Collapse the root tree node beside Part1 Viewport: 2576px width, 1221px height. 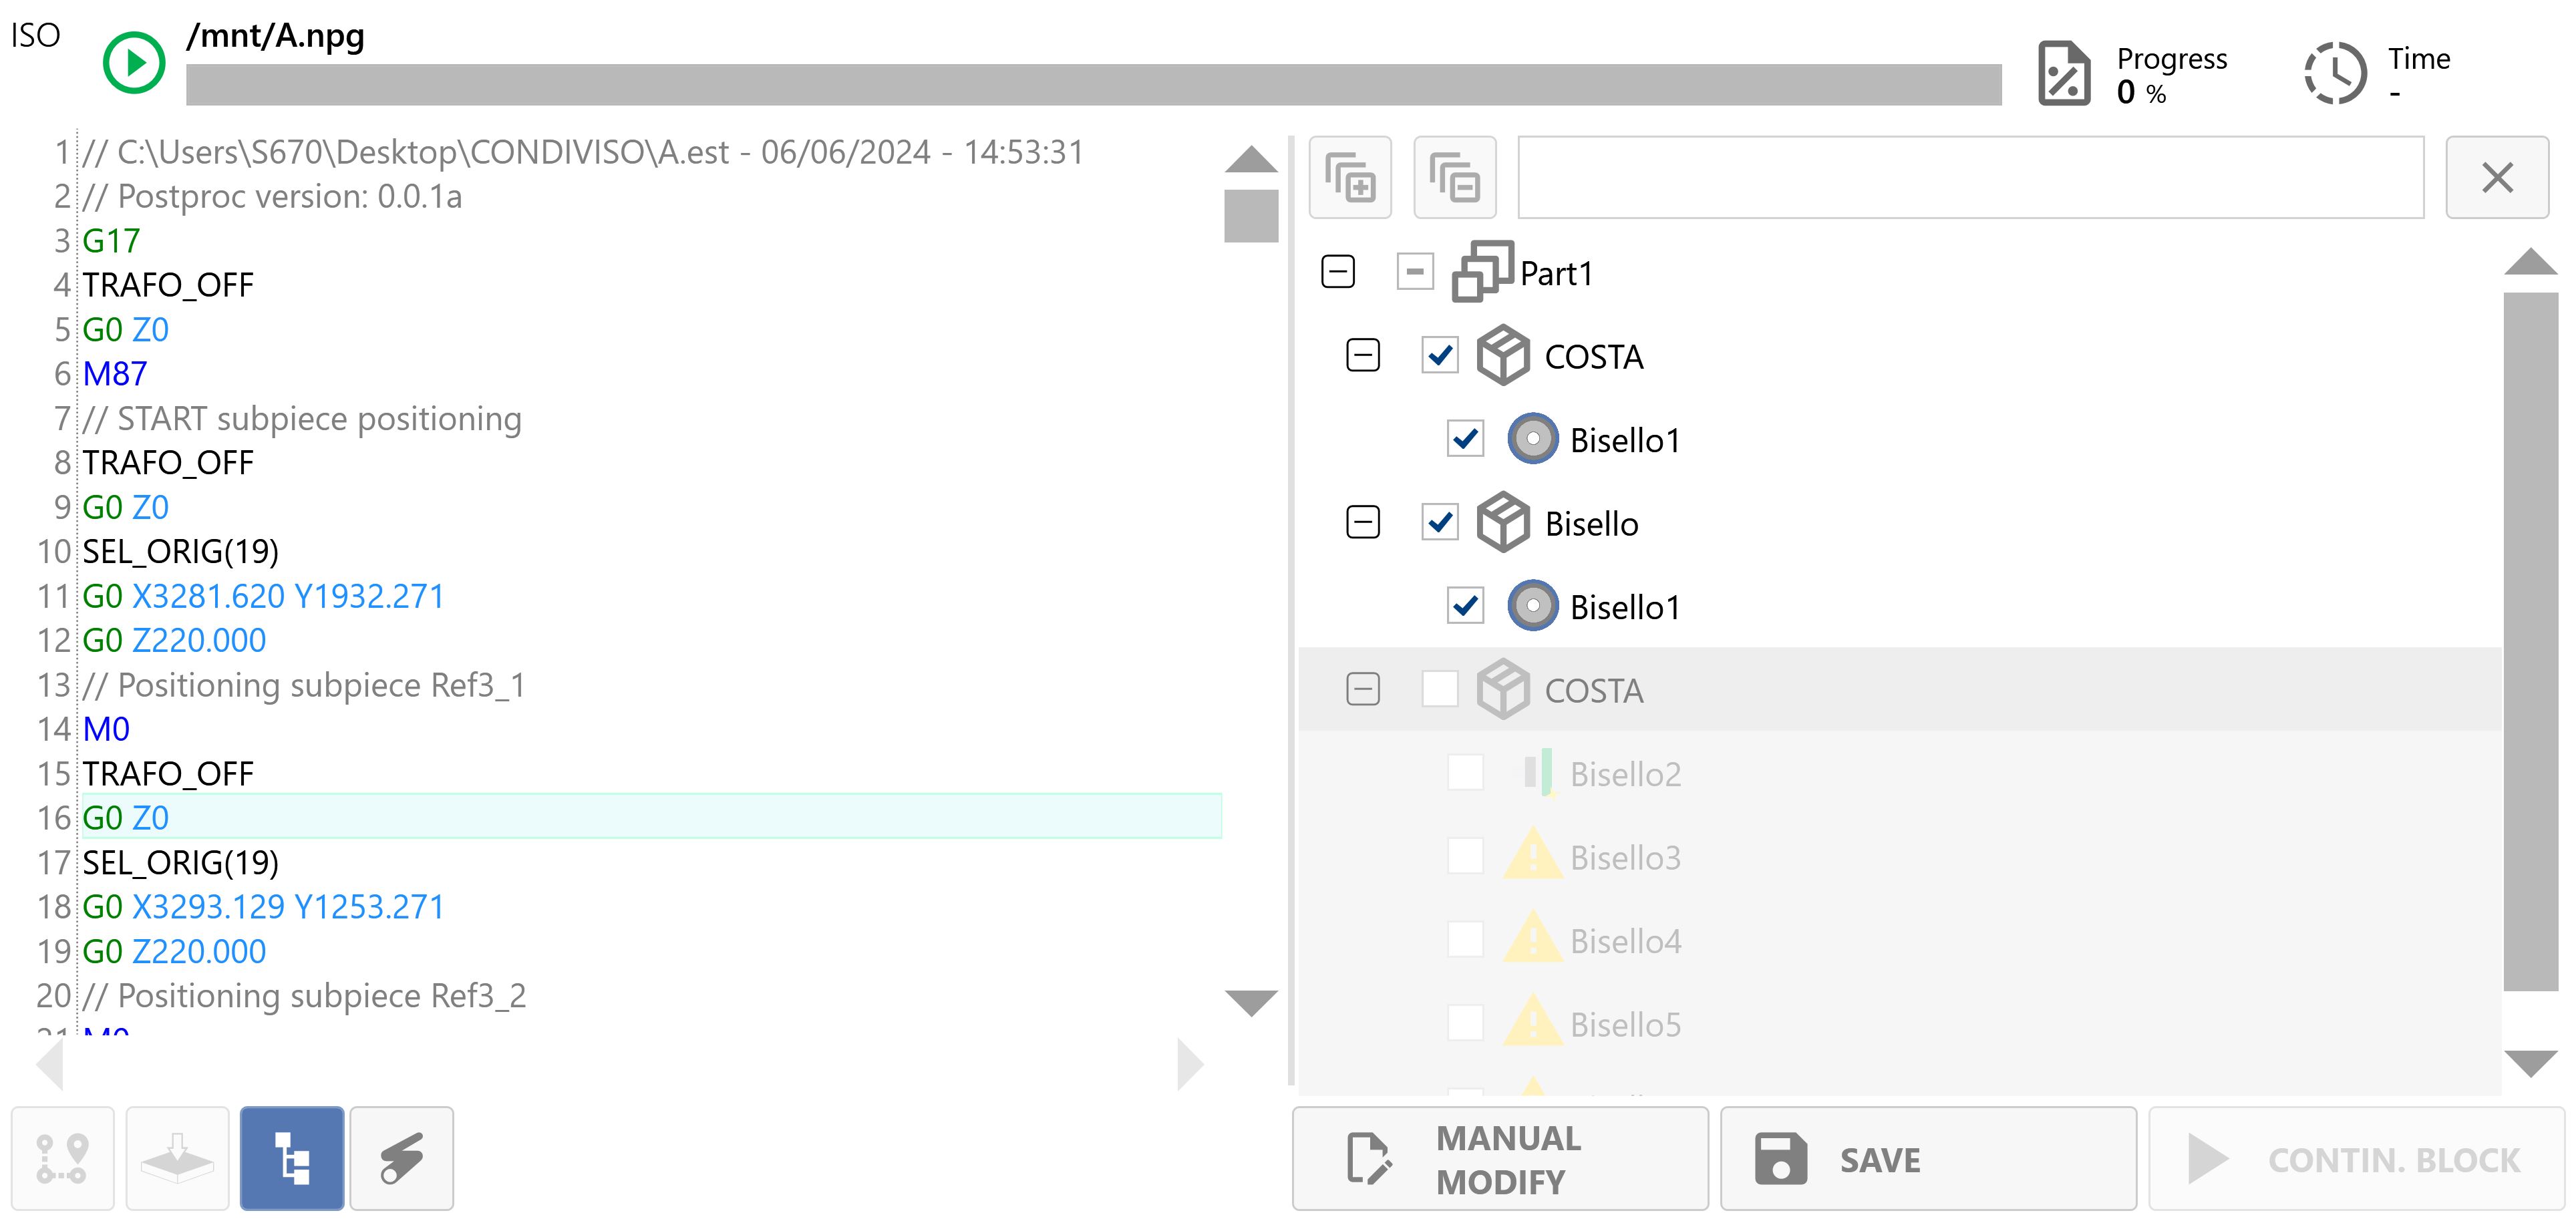coord(1338,272)
